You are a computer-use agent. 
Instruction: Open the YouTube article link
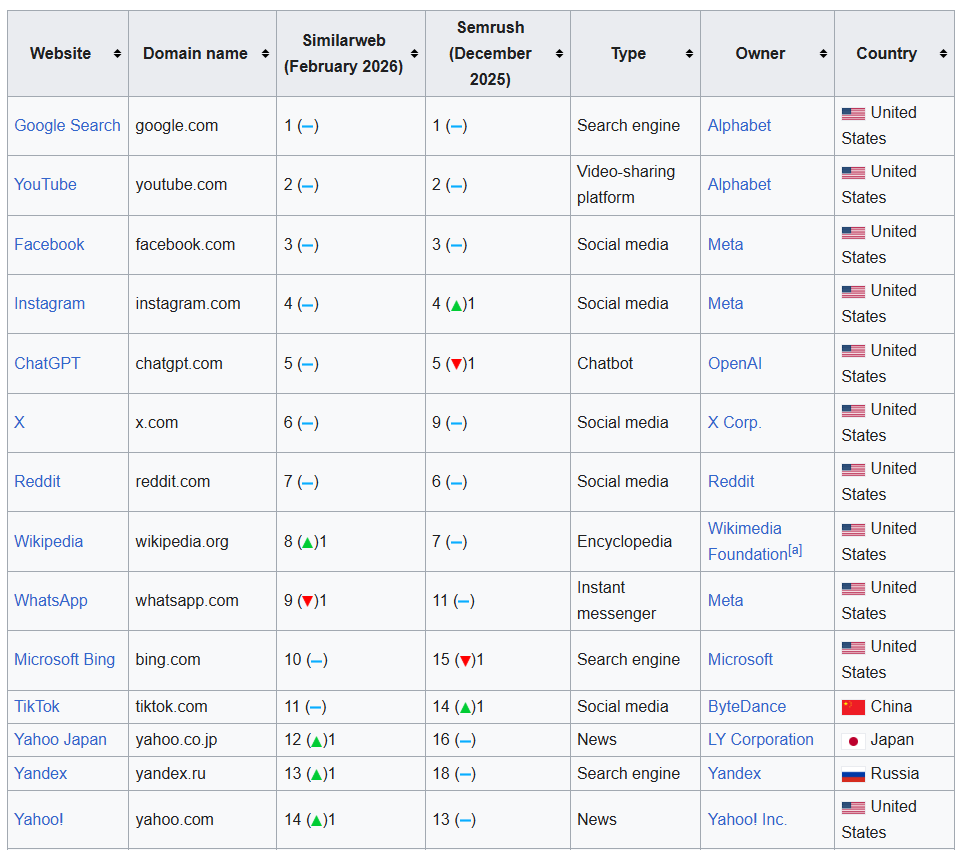click(45, 184)
